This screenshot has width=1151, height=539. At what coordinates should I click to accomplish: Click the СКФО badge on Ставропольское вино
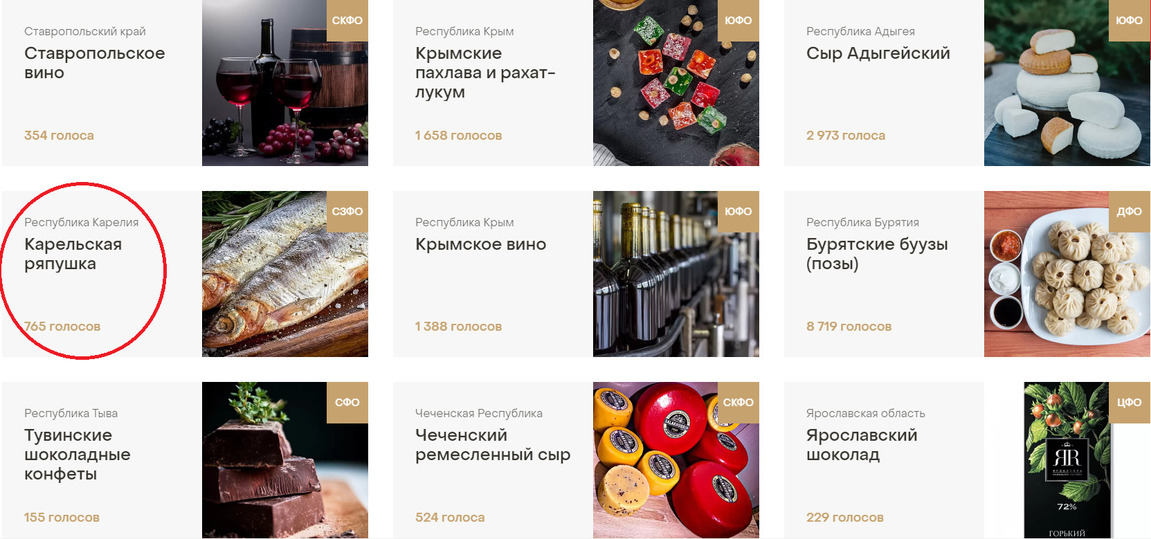347,21
